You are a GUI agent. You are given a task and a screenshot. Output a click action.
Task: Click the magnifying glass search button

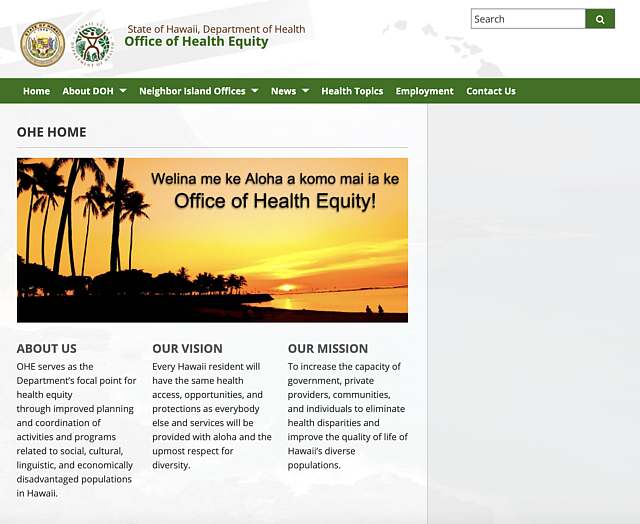tap(600, 19)
